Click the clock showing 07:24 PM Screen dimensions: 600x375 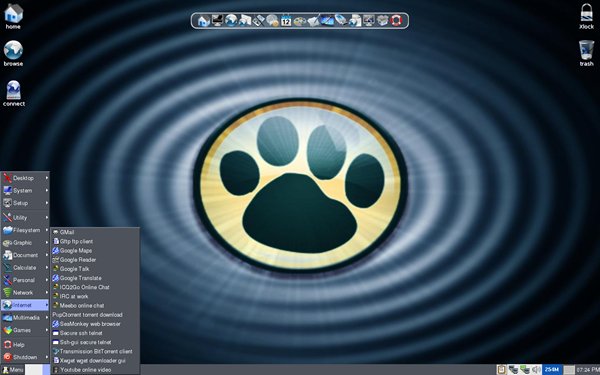coord(588,370)
